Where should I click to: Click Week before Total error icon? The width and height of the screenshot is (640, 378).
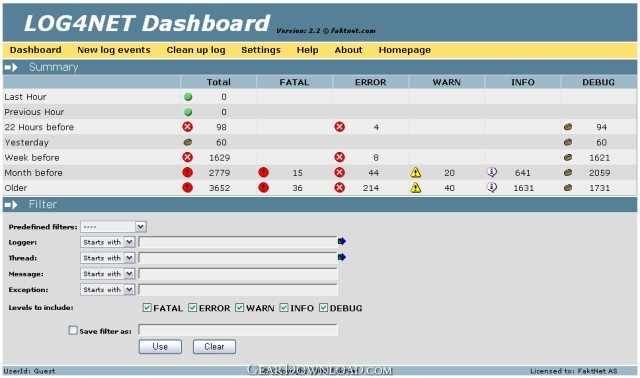187,157
